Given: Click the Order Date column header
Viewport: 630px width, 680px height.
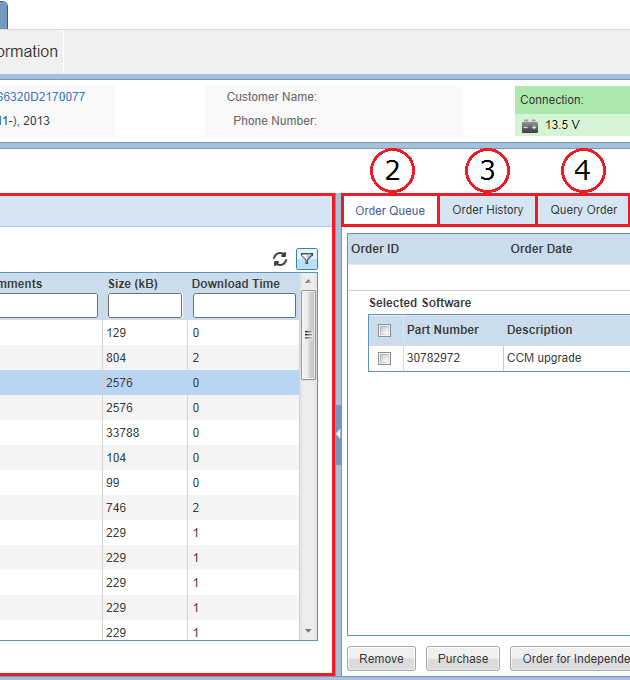Looking at the screenshot, I should click(x=541, y=249).
